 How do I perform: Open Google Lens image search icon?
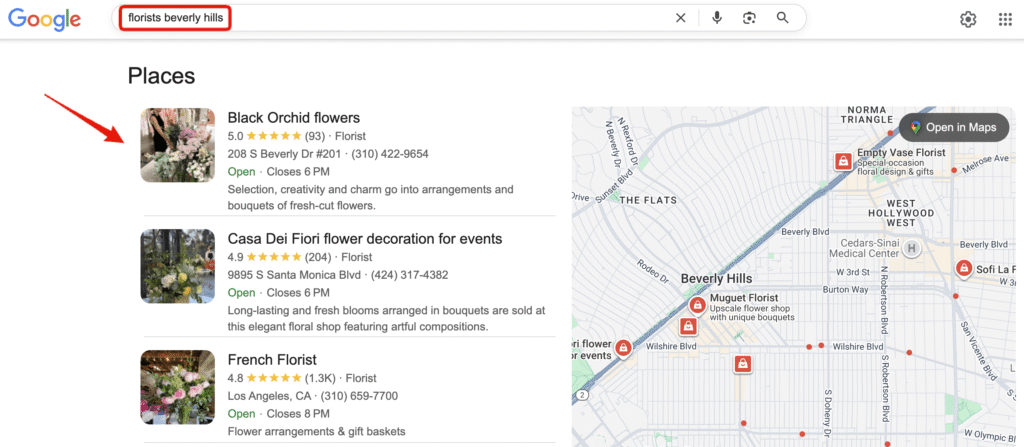[749, 18]
